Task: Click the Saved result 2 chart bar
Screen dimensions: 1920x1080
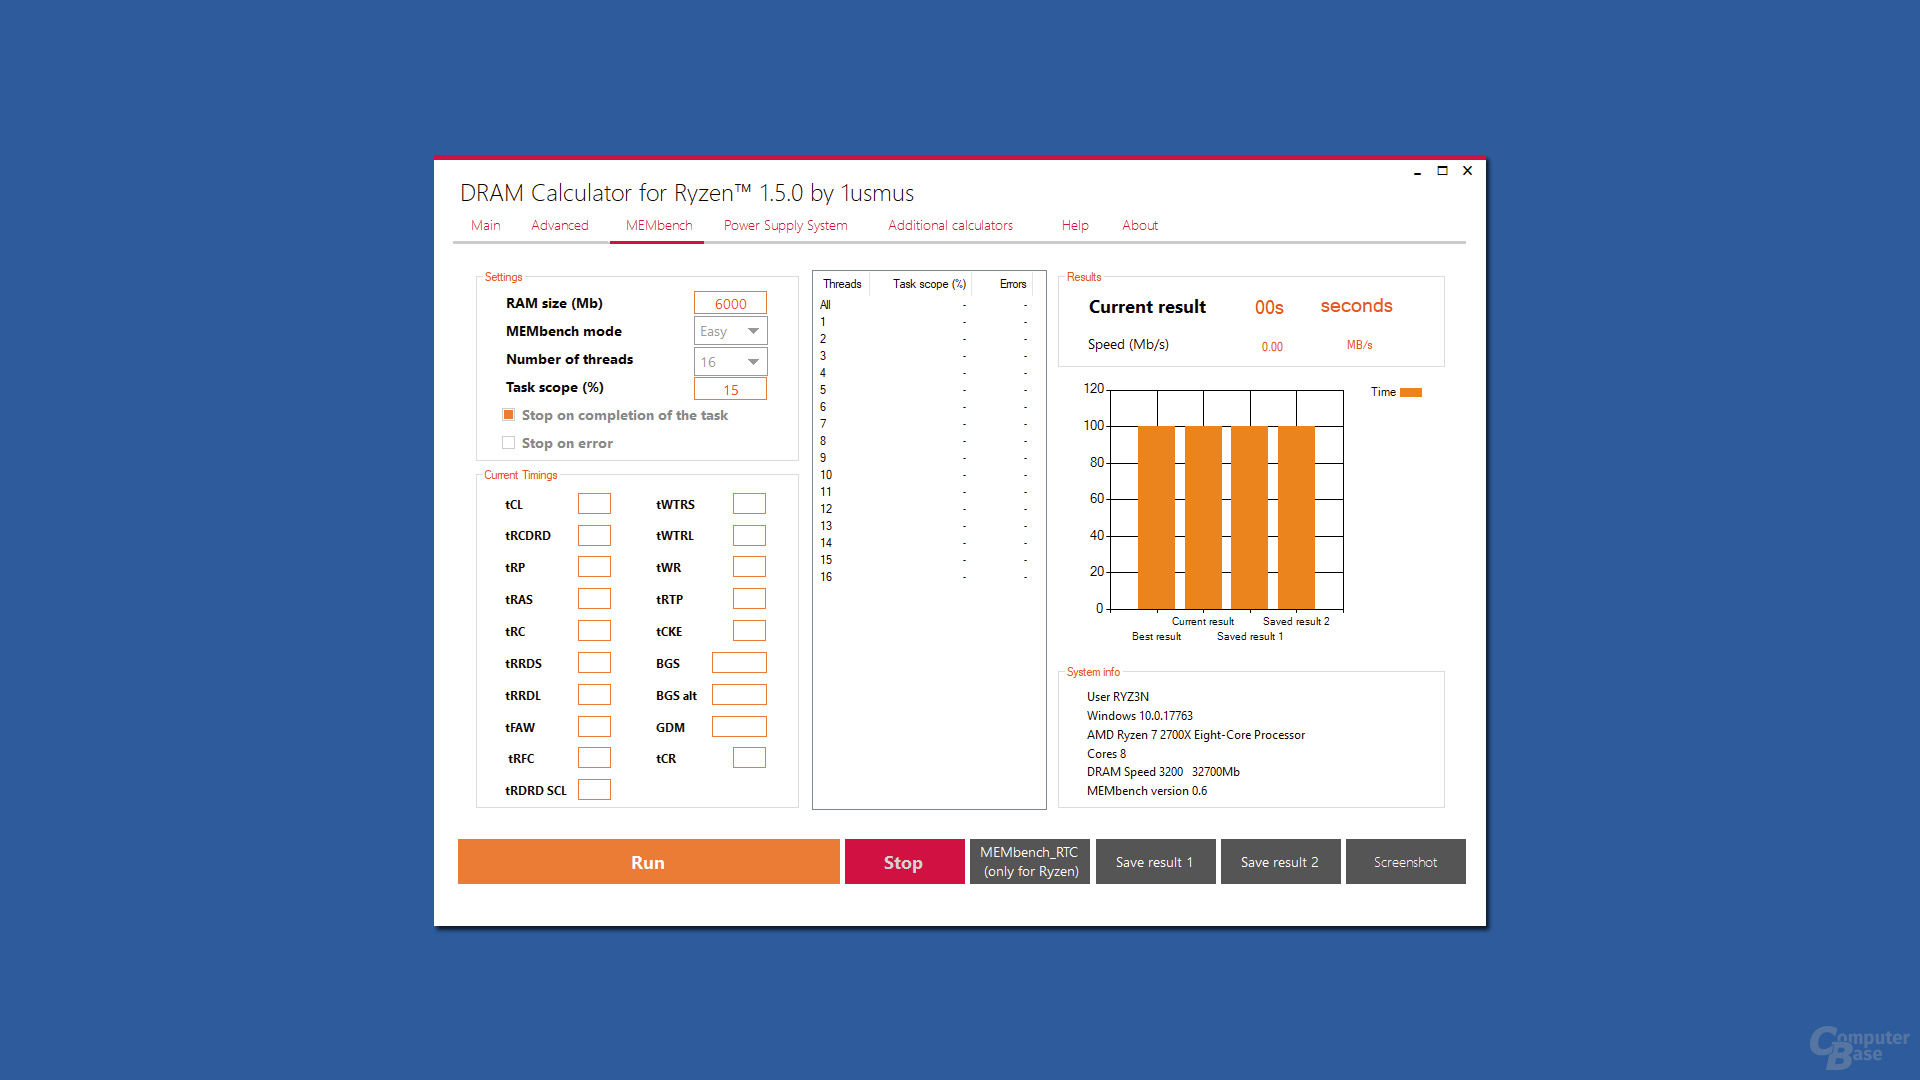Action: point(1296,518)
